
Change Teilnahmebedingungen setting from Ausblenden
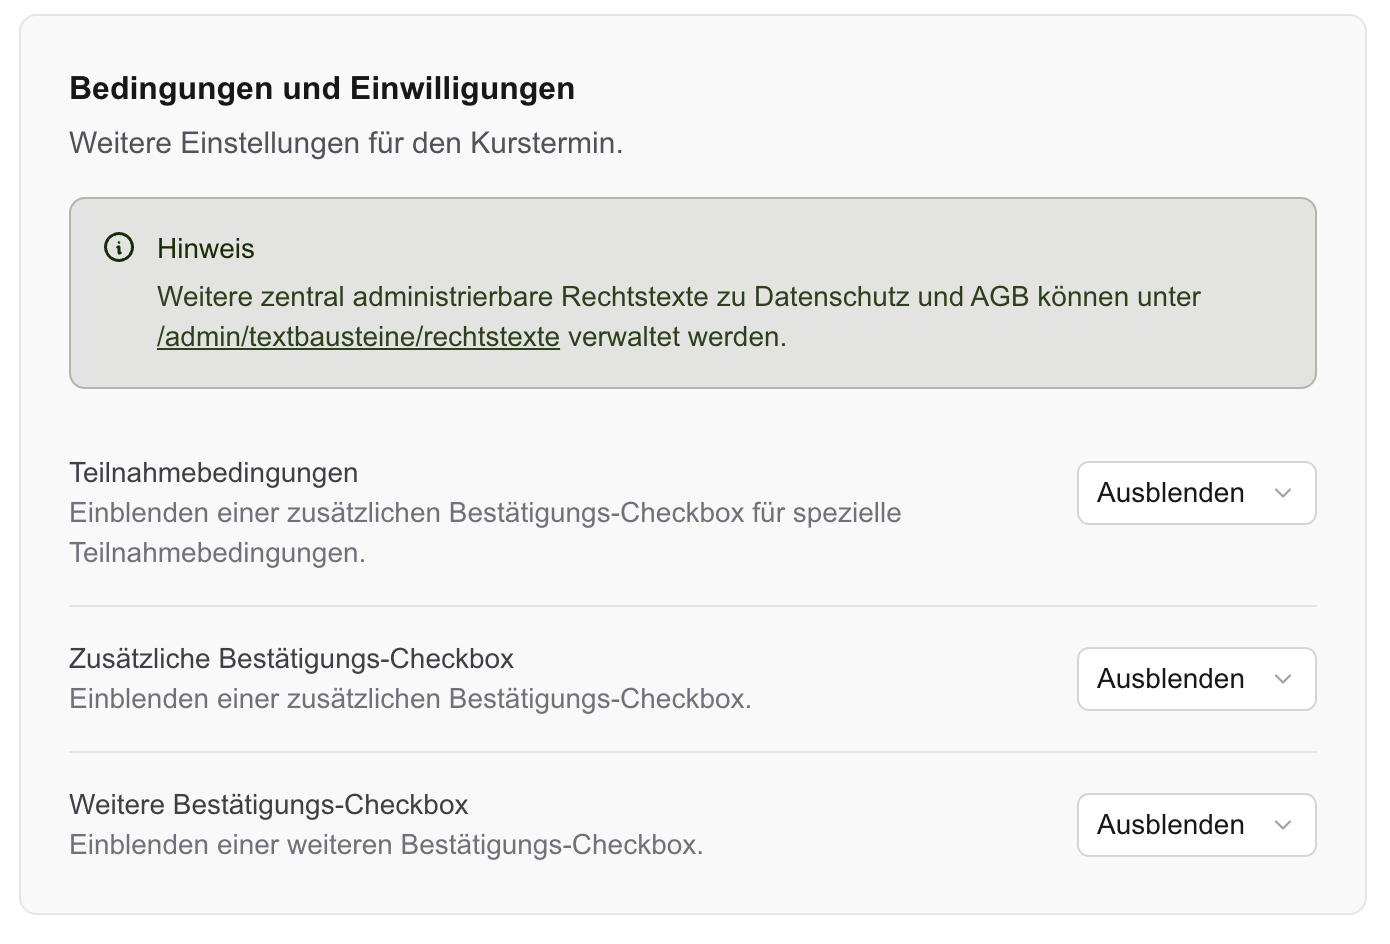pos(1196,493)
